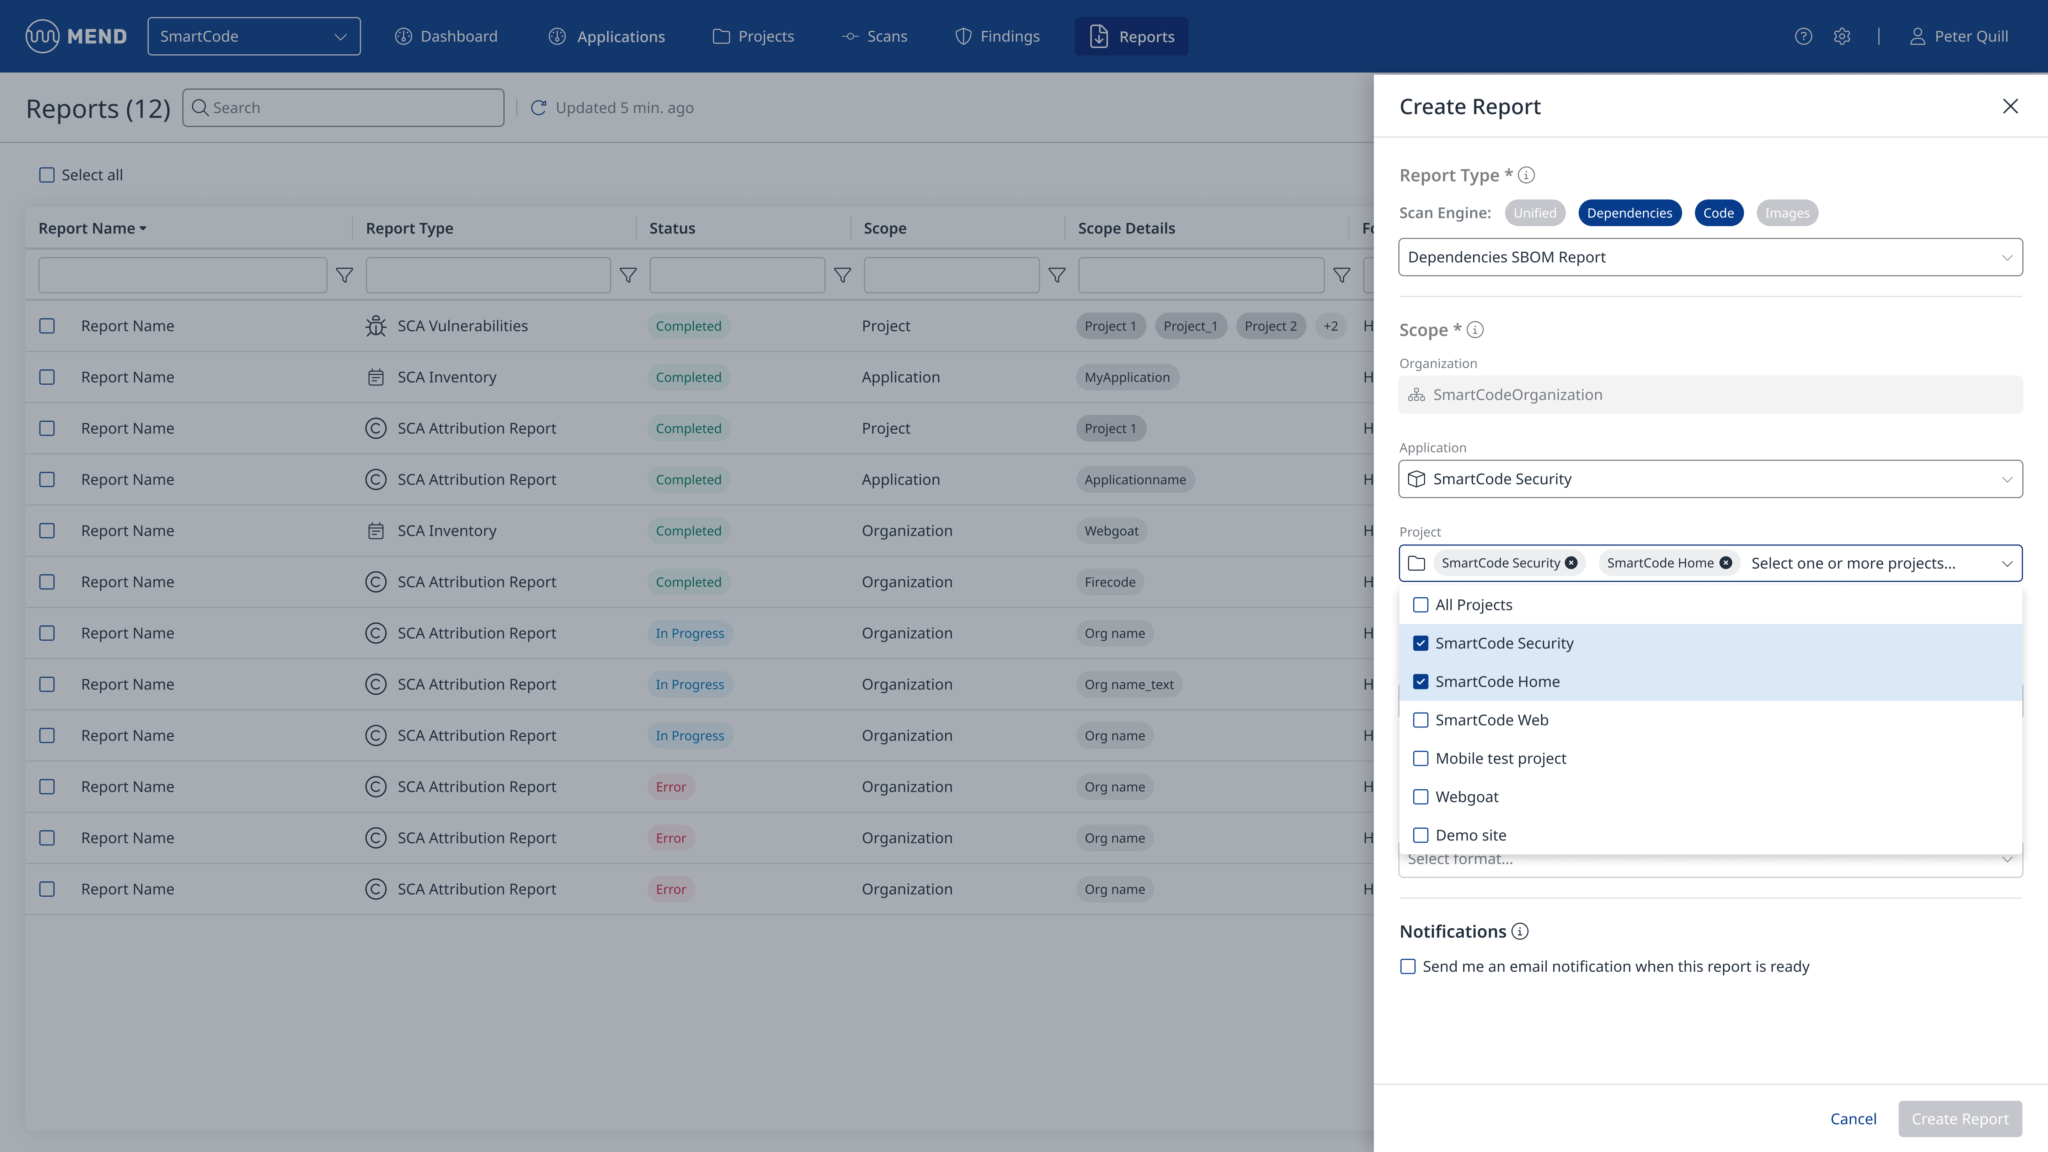Screen dimensions: 2048x1152
Task: Check the Mobile test project option
Action: click(x=1420, y=758)
